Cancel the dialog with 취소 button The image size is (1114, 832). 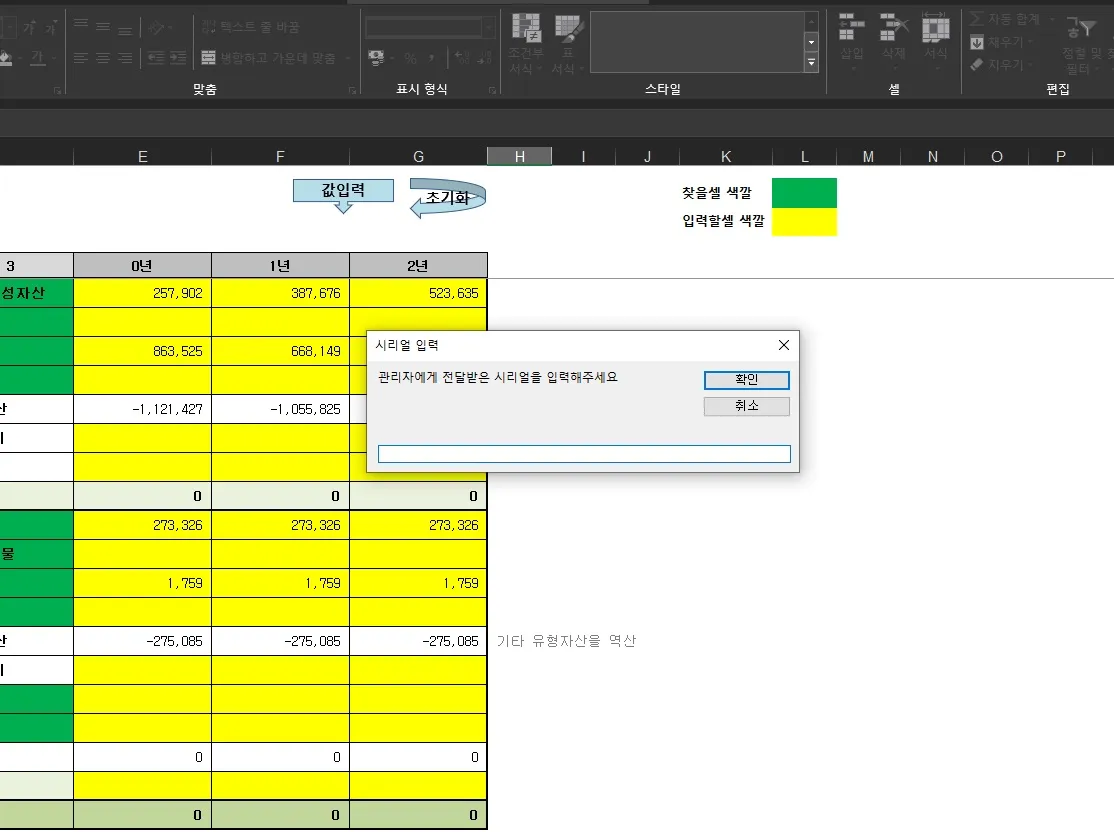[x=747, y=406]
